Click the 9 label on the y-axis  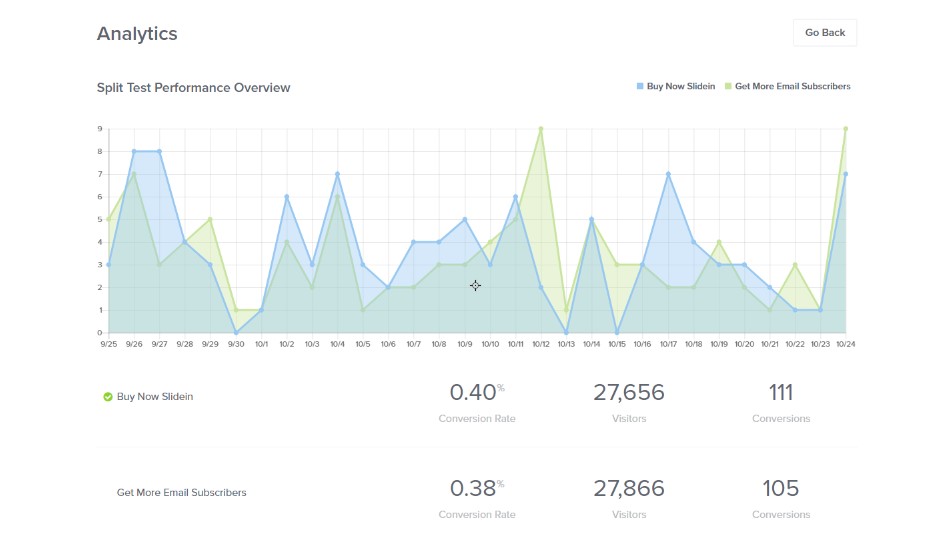pyautogui.click(x=100, y=129)
